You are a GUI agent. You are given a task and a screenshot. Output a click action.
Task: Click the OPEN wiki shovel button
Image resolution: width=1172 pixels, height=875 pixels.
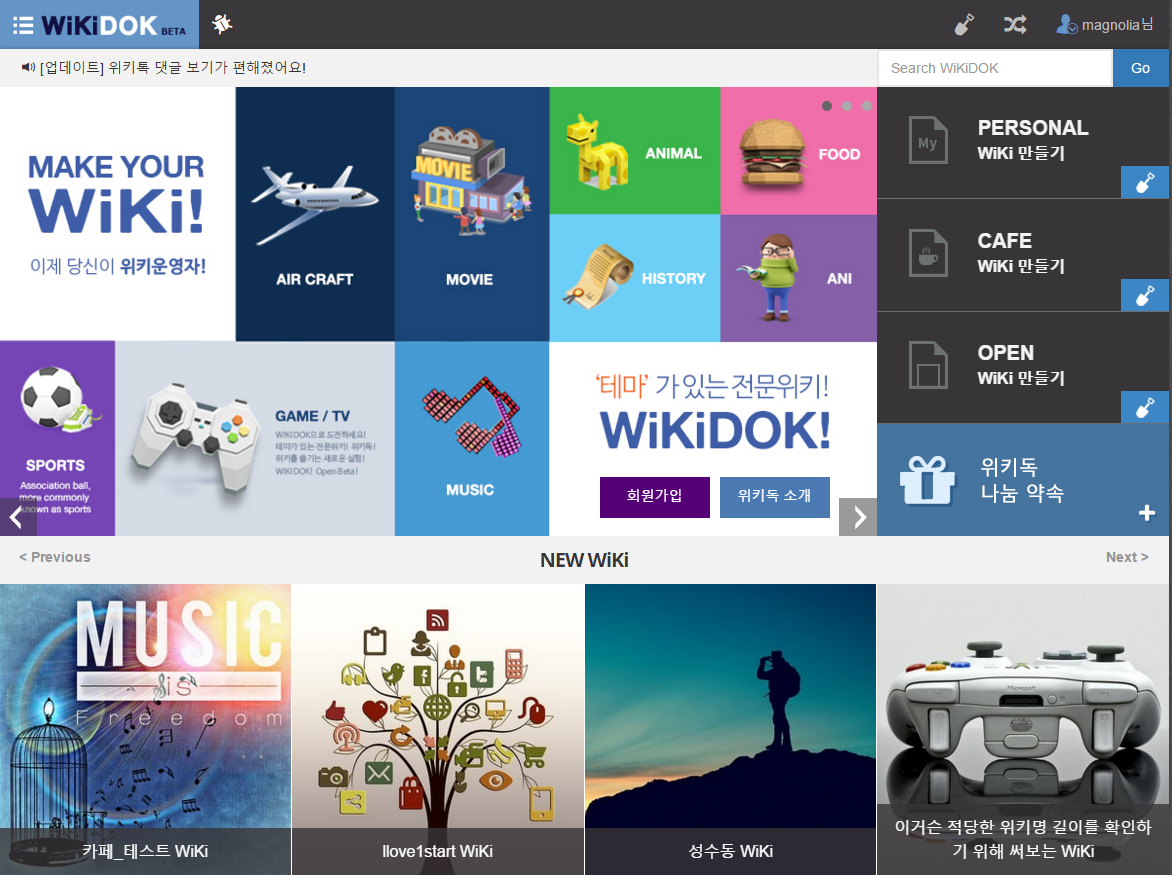pos(1144,407)
